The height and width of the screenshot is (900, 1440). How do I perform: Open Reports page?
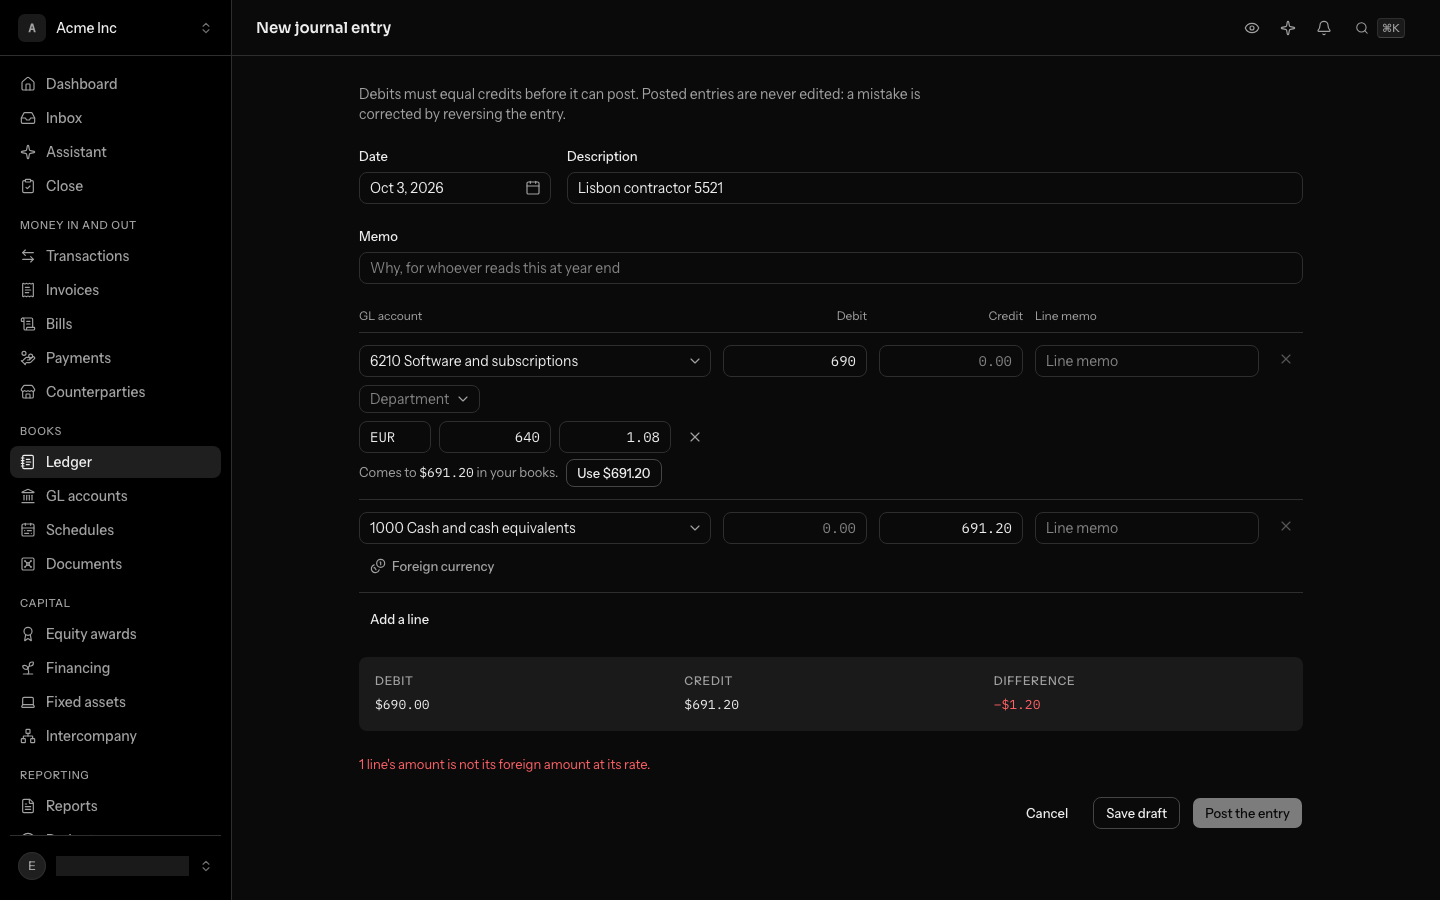pyautogui.click(x=115, y=806)
